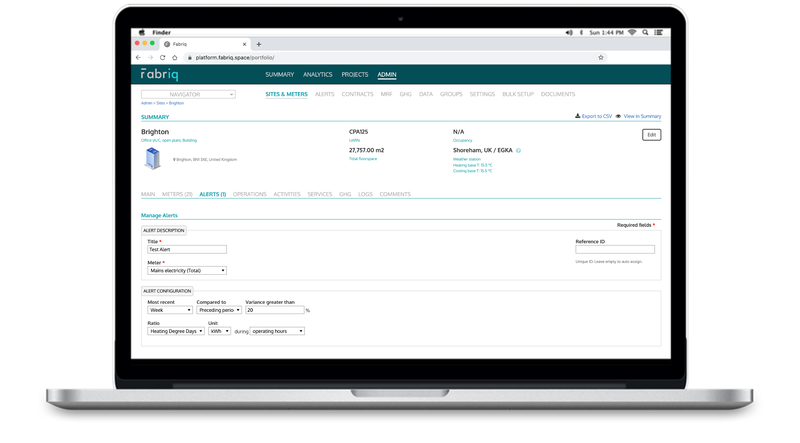Image resolution: width=800 pixels, height=443 pixels.
Task: Click the weather station info icon
Action: coord(518,151)
